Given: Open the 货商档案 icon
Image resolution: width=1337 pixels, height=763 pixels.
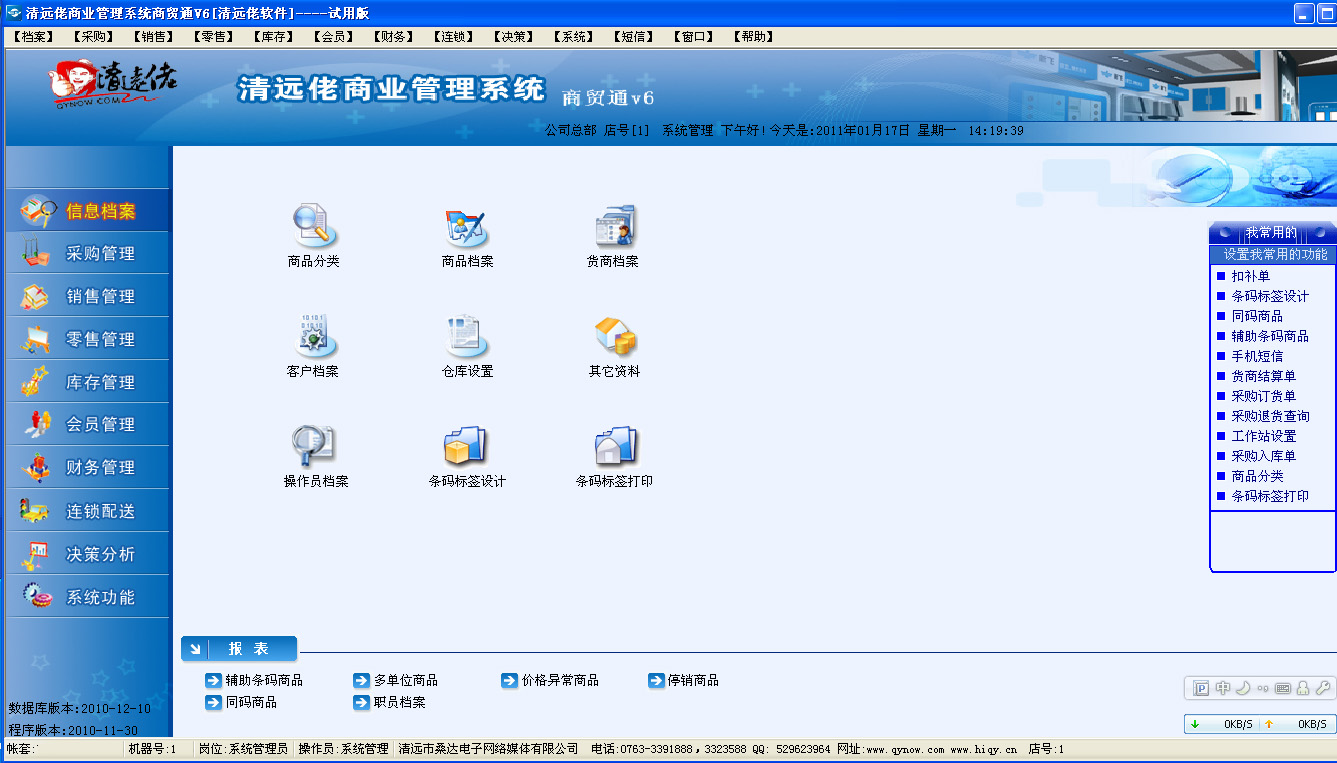Looking at the screenshot, I should pos(613,228).
